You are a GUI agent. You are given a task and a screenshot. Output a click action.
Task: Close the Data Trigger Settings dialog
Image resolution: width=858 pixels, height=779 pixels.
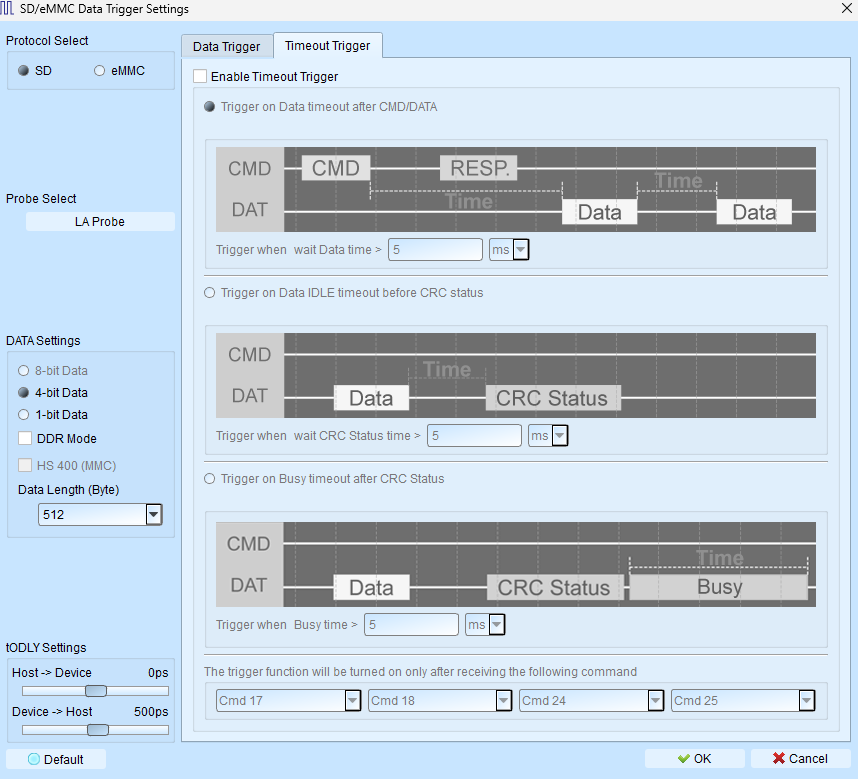846,8
